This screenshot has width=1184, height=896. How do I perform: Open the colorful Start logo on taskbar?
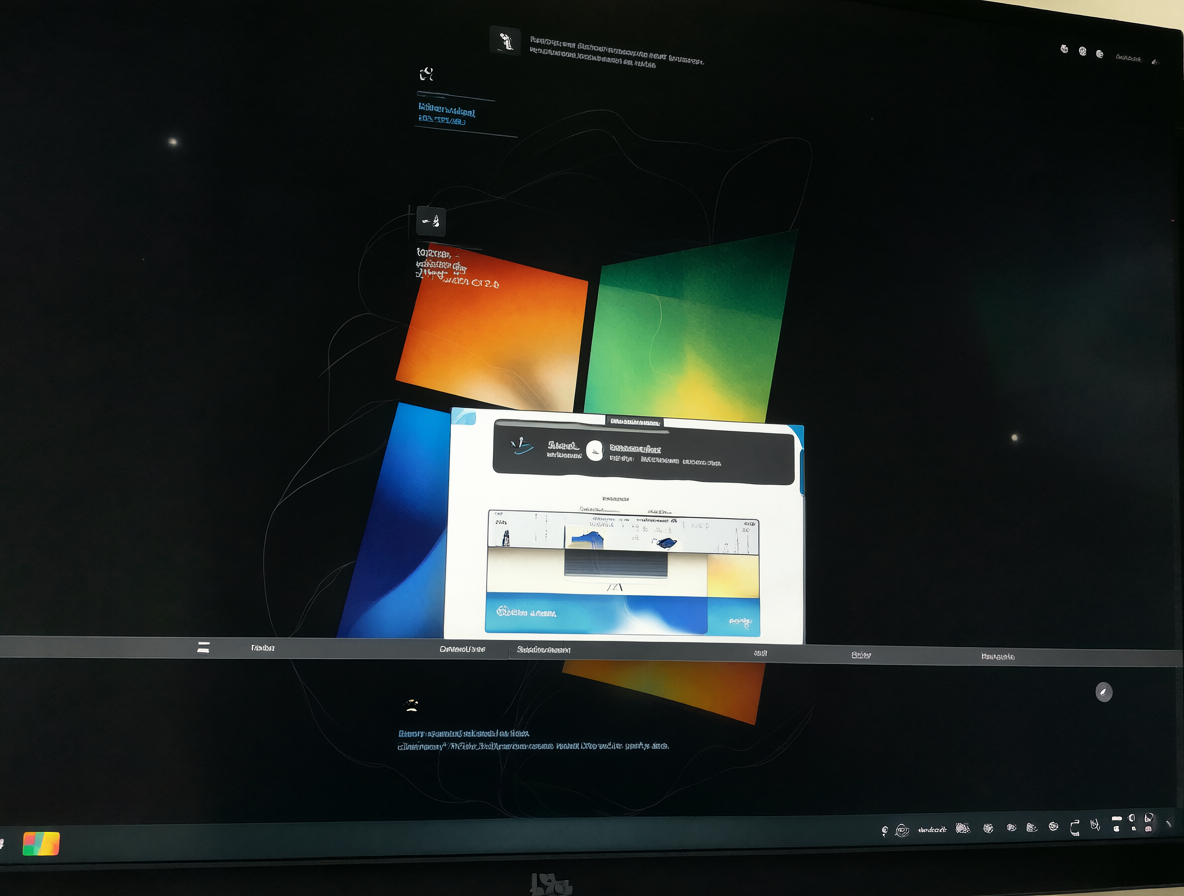pos(42,843)
